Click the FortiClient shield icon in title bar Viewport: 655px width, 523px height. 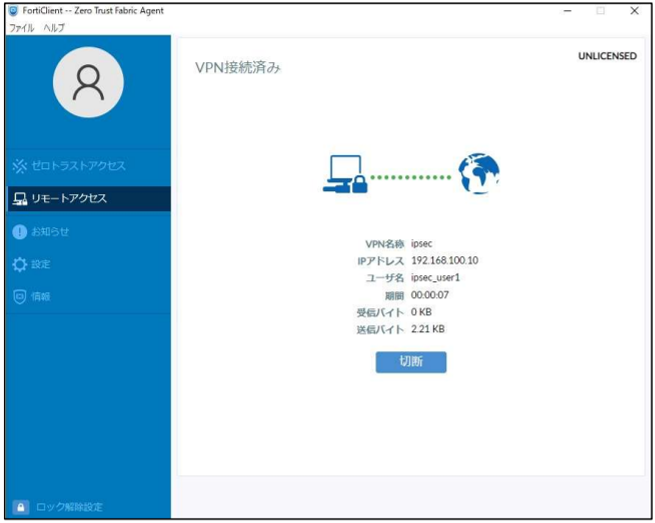click(13, 11)
